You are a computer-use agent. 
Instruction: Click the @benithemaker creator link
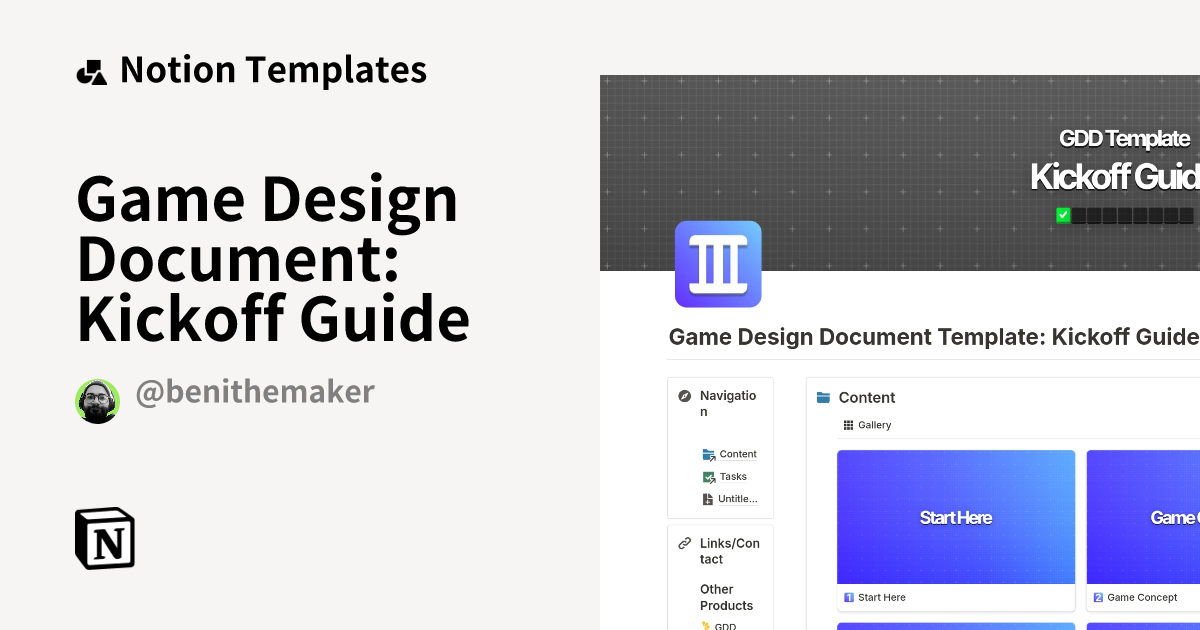click(x=254, y=392)
